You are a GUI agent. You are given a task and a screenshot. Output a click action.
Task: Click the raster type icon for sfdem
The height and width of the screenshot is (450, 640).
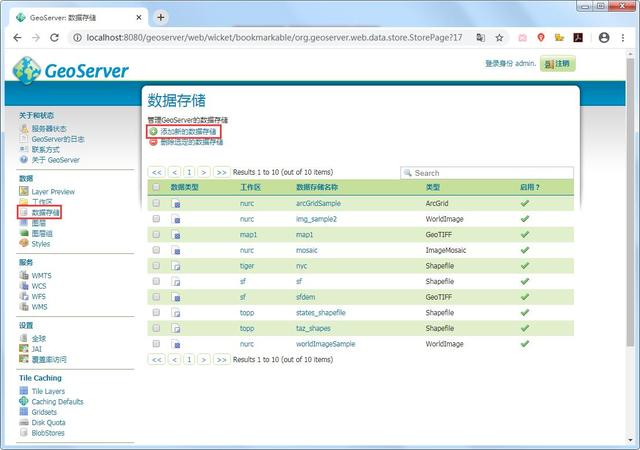[176, 297]
